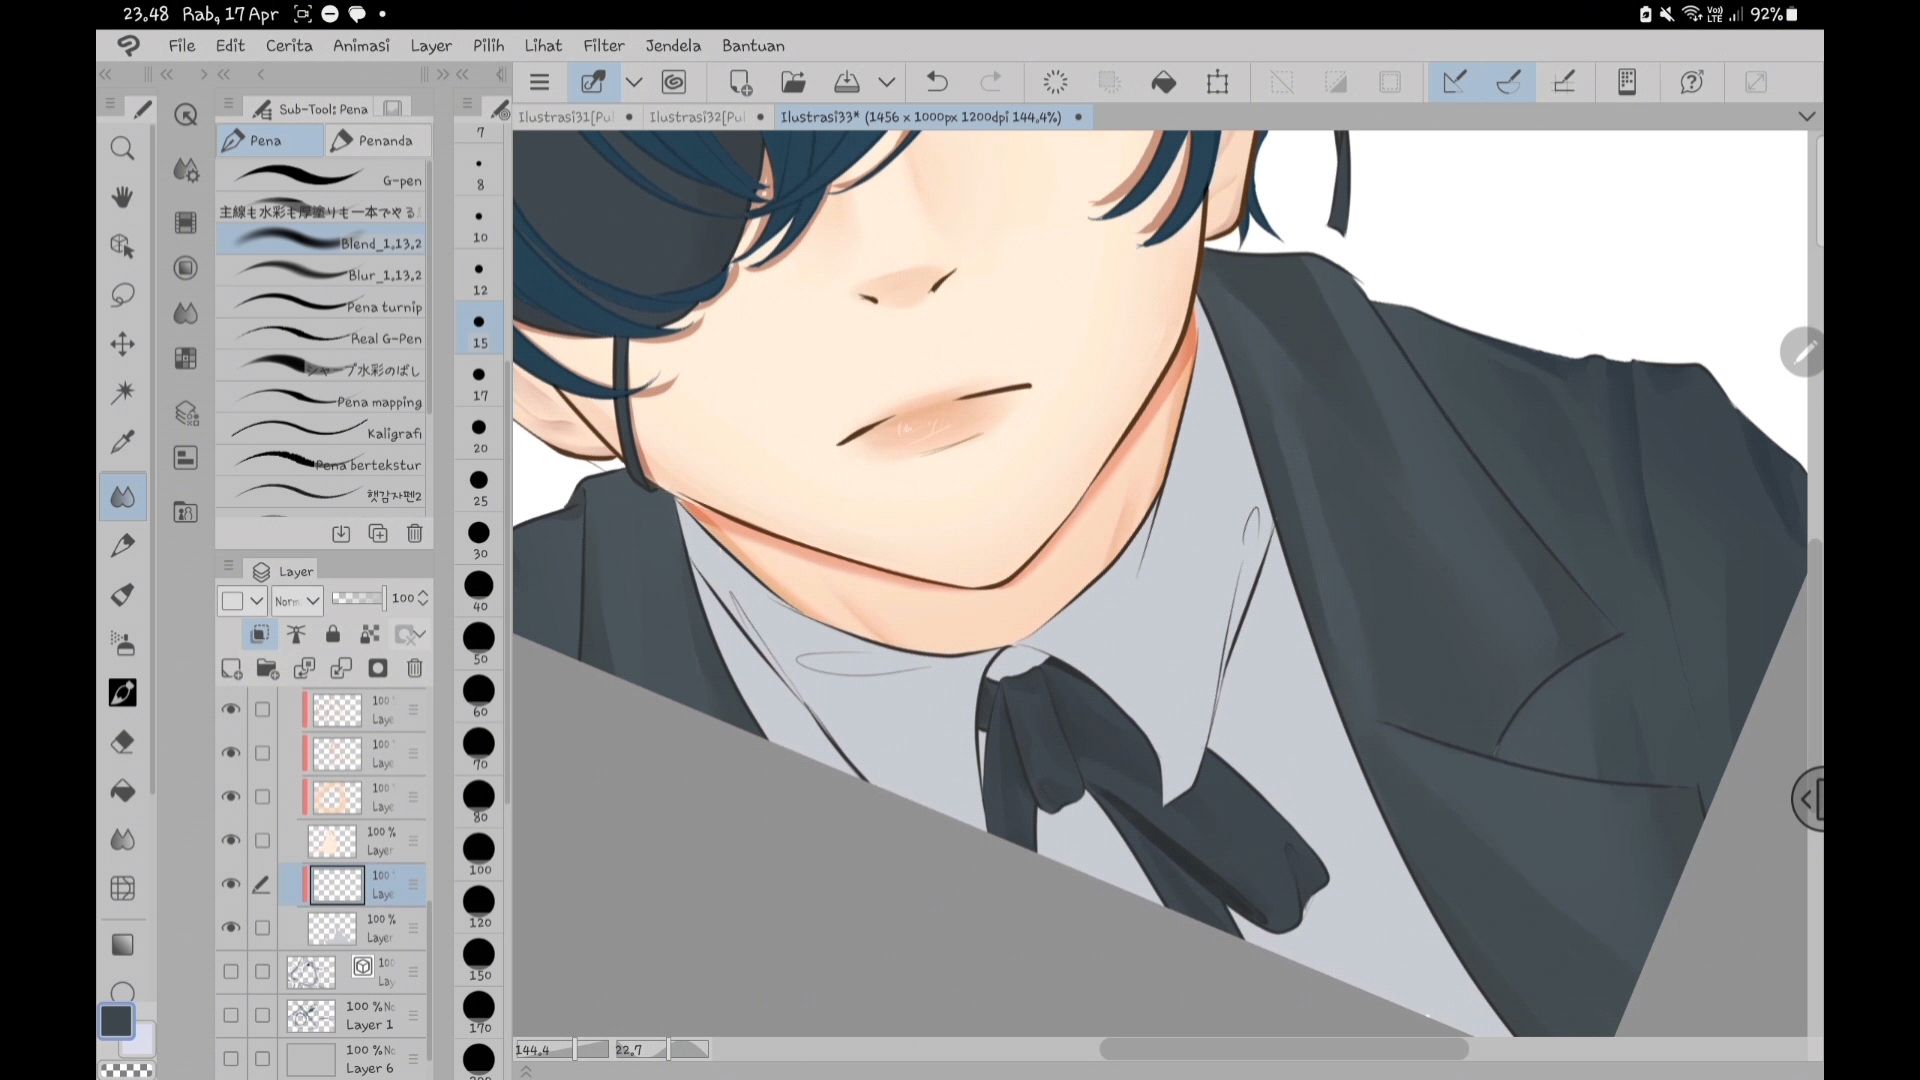Select the Lasso selection tool
Image resolution: width=1920 pixels, height=1080 pixels.
pyautogui.click(x=122, y=295)
